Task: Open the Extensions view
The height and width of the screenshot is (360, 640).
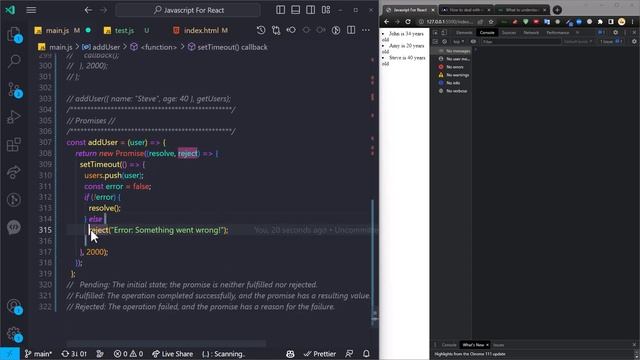Action: coord(14,144)
